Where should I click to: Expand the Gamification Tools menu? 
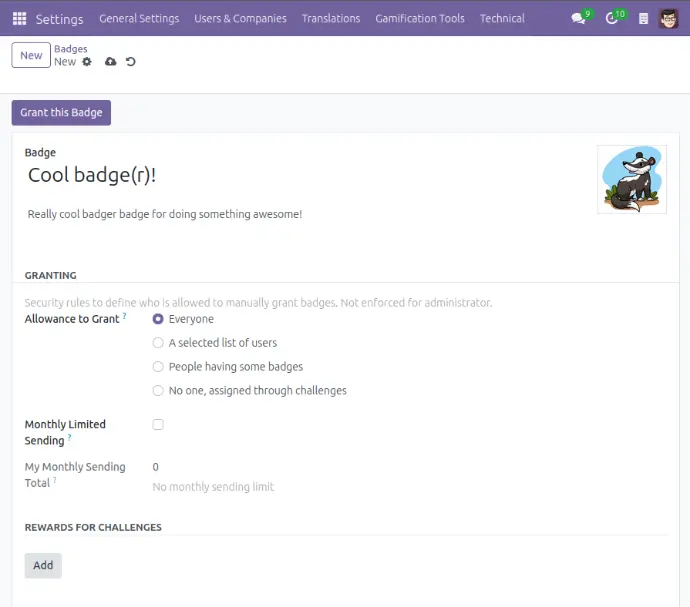click(x=419, y=18)
